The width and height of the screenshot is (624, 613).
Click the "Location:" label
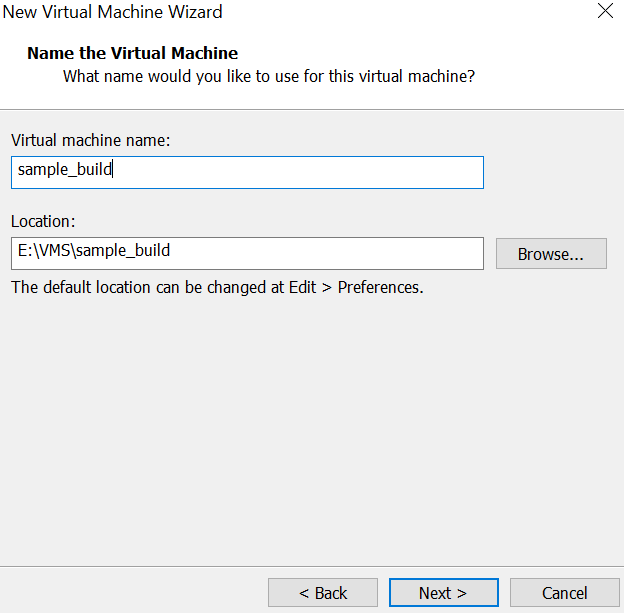(x=43, y=221)
